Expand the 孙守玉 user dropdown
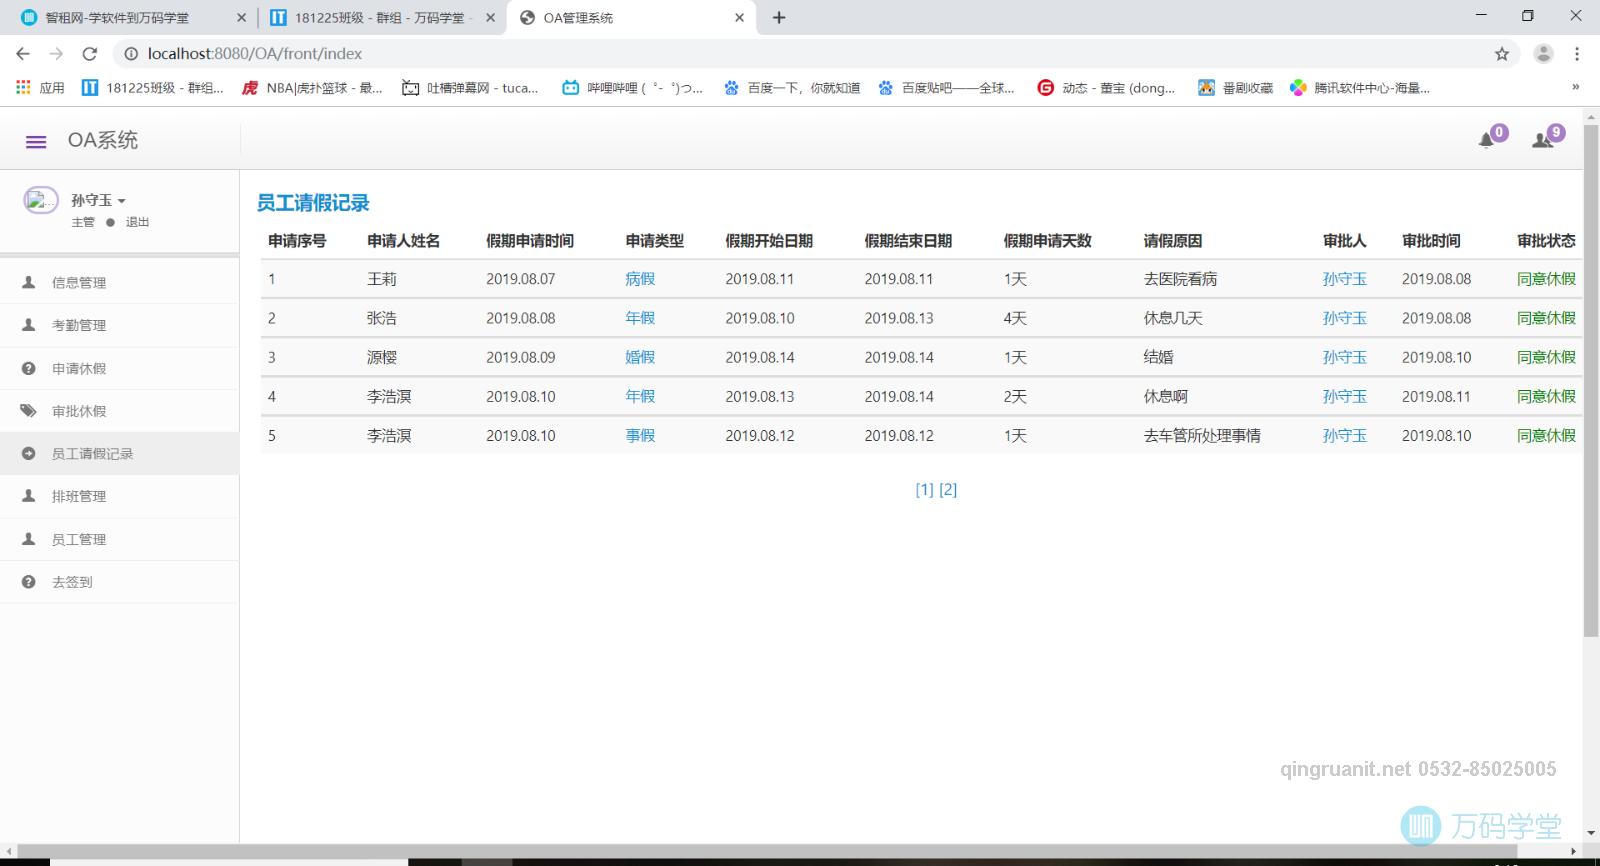 [x=98, y=200]
